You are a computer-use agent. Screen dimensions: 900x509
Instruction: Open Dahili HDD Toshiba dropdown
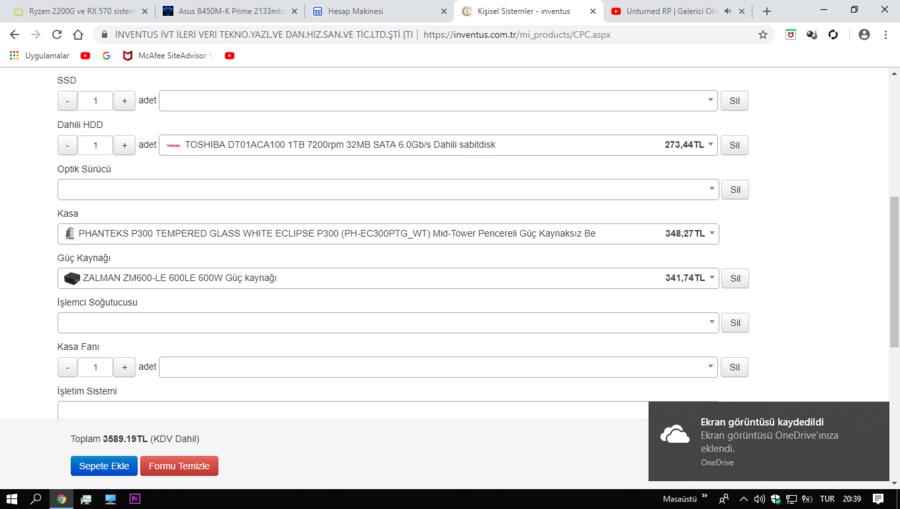tap(438, 145)
